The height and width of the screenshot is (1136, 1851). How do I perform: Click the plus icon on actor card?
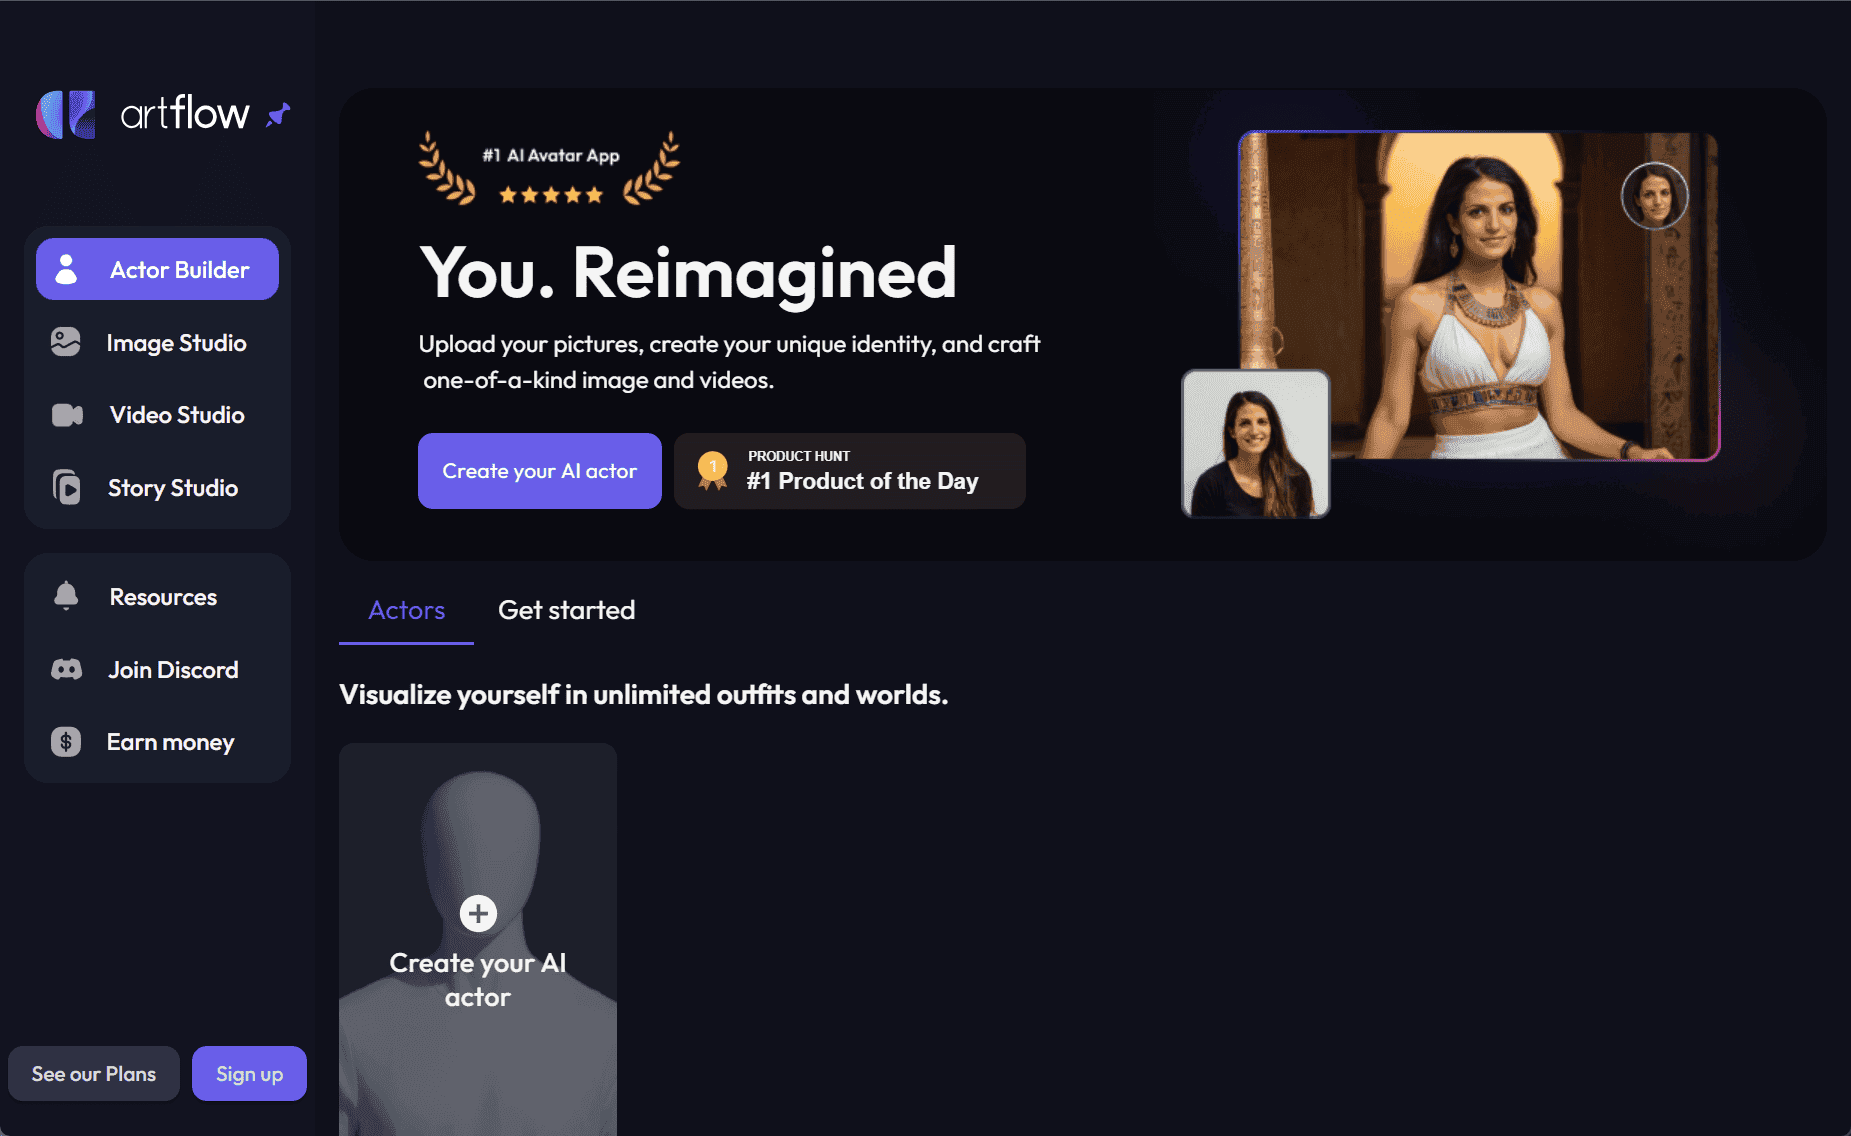click(478, 913)
